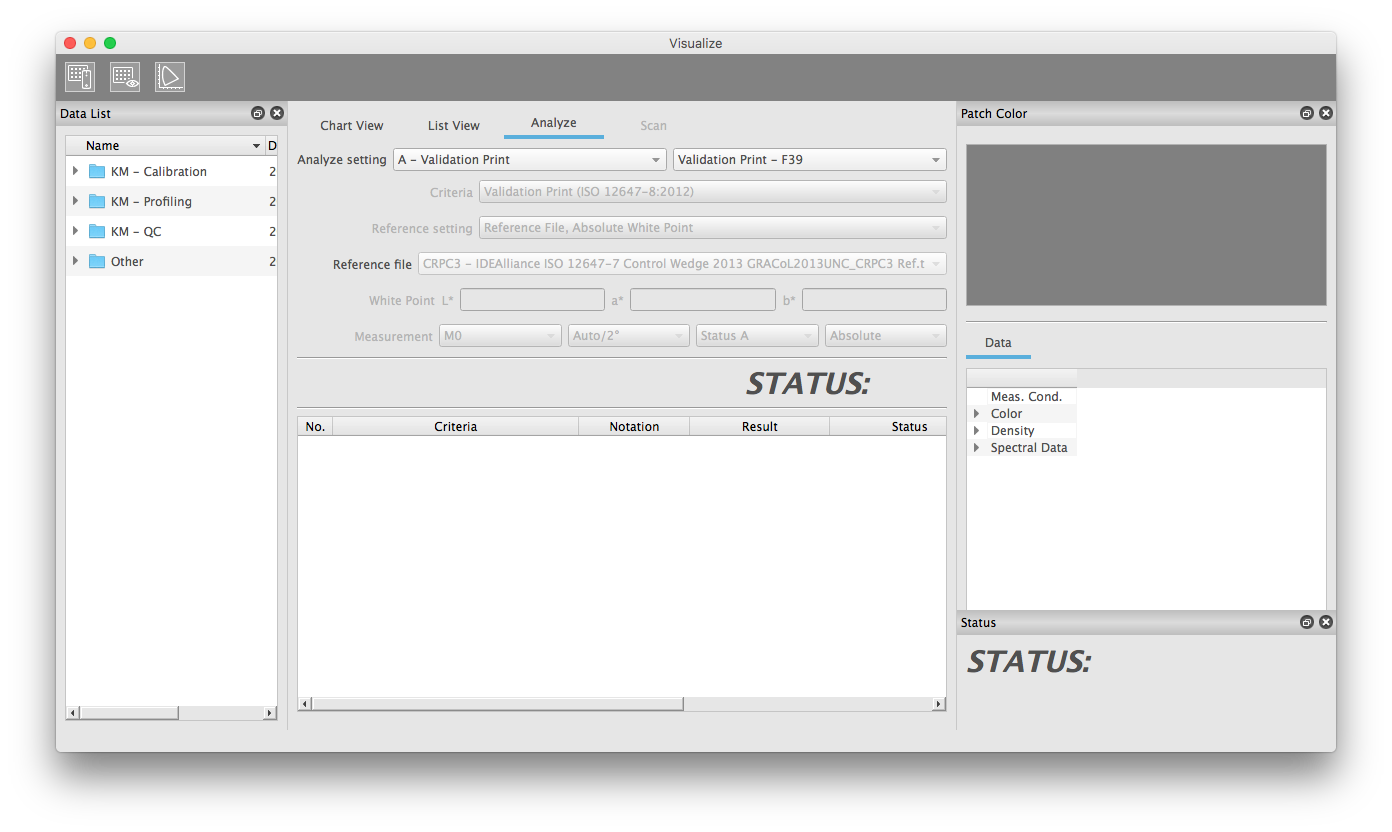Click the gray patch color preview swatch

pyautogui.click(x=1145, y=225)
